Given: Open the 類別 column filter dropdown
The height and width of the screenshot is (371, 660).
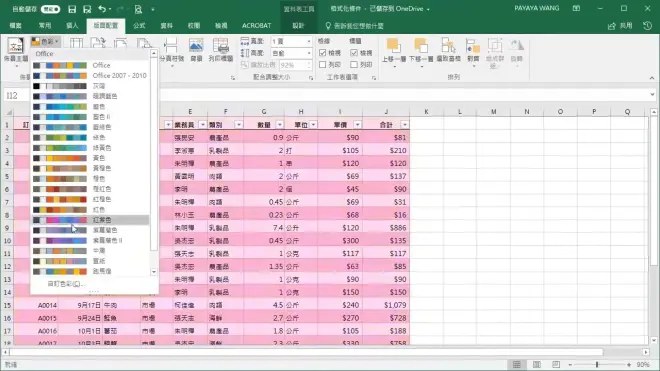Looking at the screenshot, I should point(239,125).
